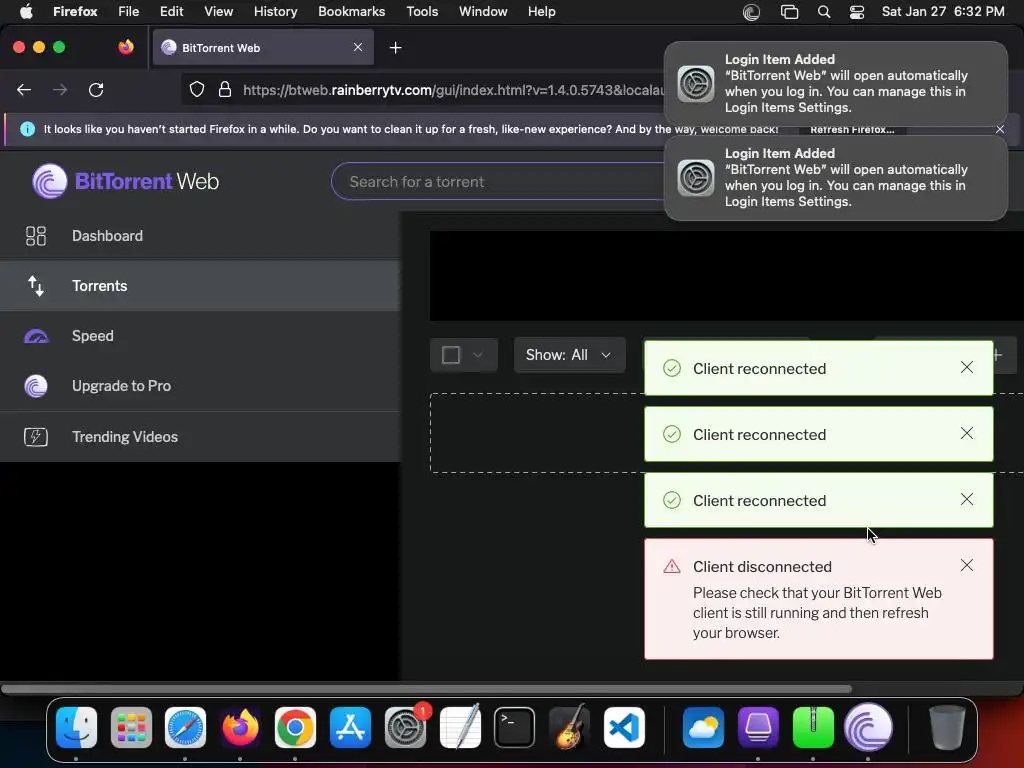Open Spotlight search in menu bar
This screenshot has height=768, width=1024.
point(824,12)
